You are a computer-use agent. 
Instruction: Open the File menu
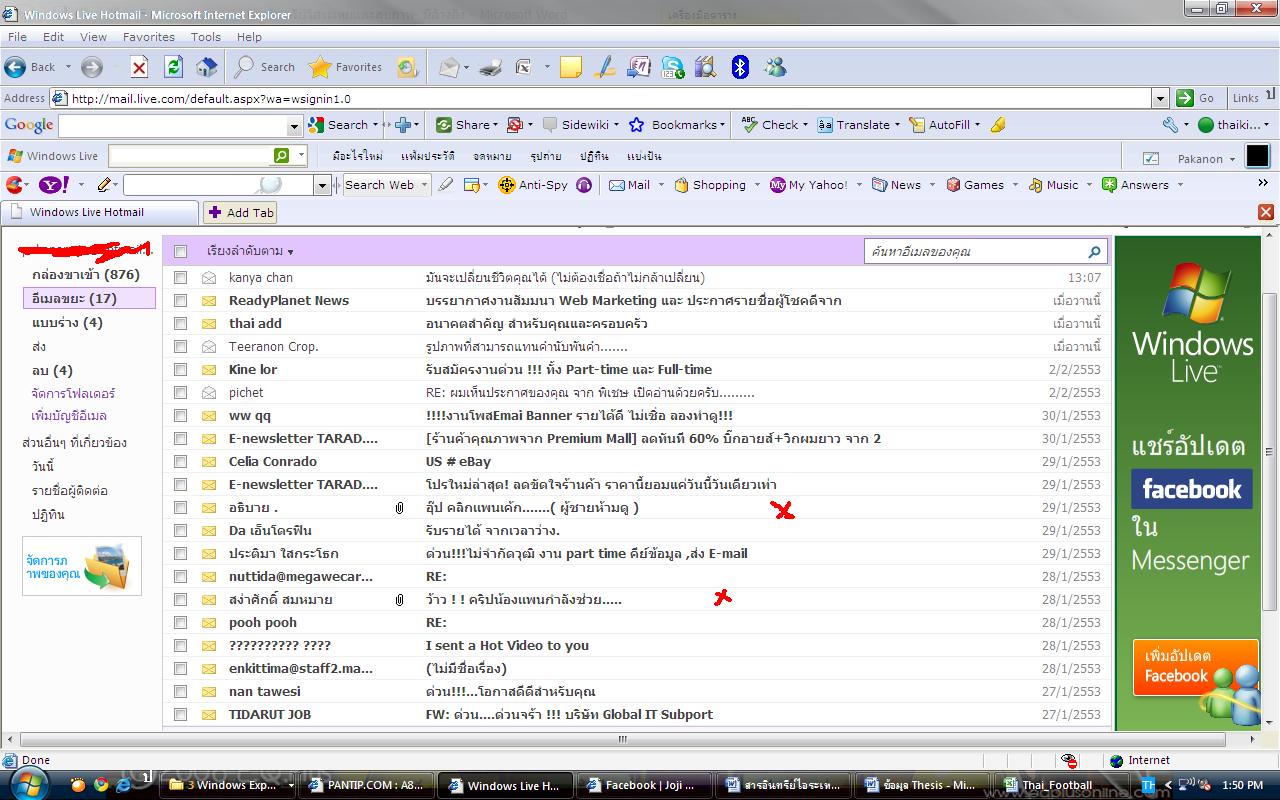click(x=17, y=37)
